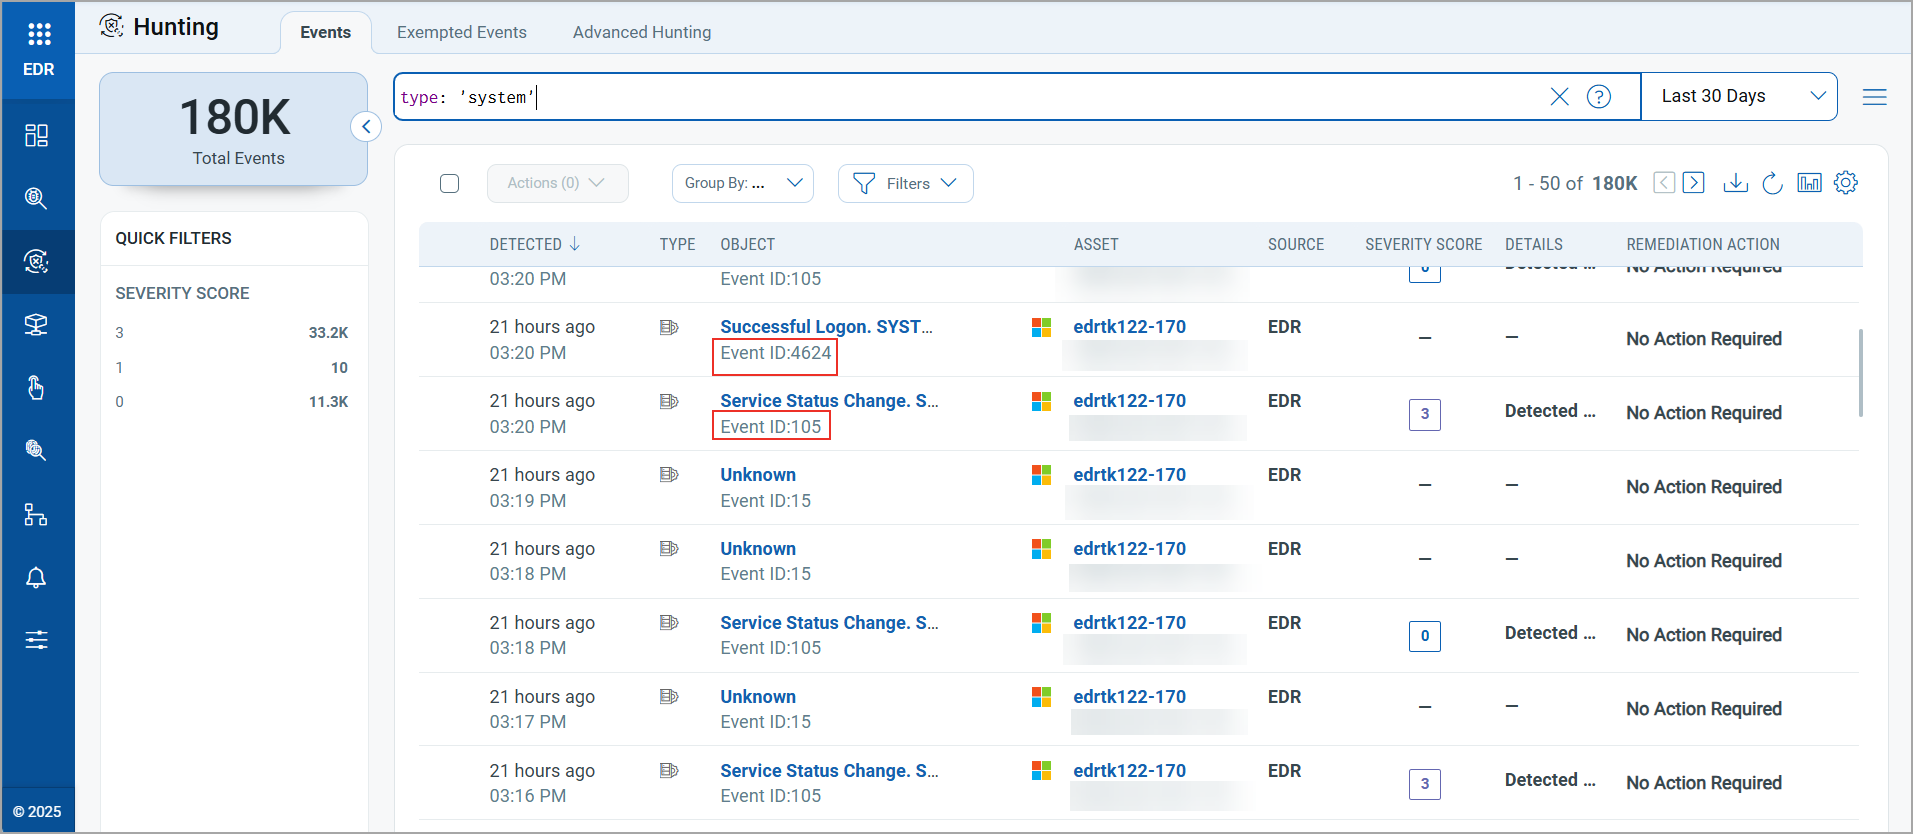Open the table settings gear icon
1913x834 pixels.
click(1846, 183)
